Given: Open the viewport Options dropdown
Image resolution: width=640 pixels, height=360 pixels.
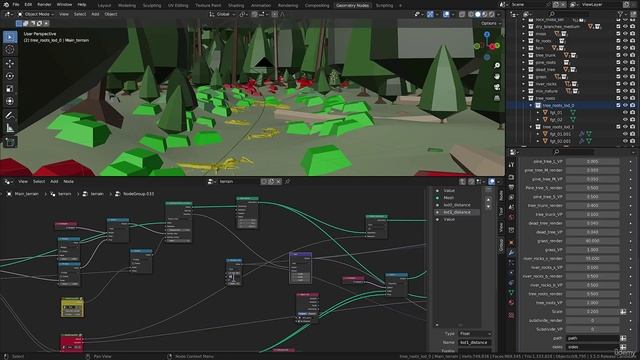Looking at the screenshot, I should point(490,23).
